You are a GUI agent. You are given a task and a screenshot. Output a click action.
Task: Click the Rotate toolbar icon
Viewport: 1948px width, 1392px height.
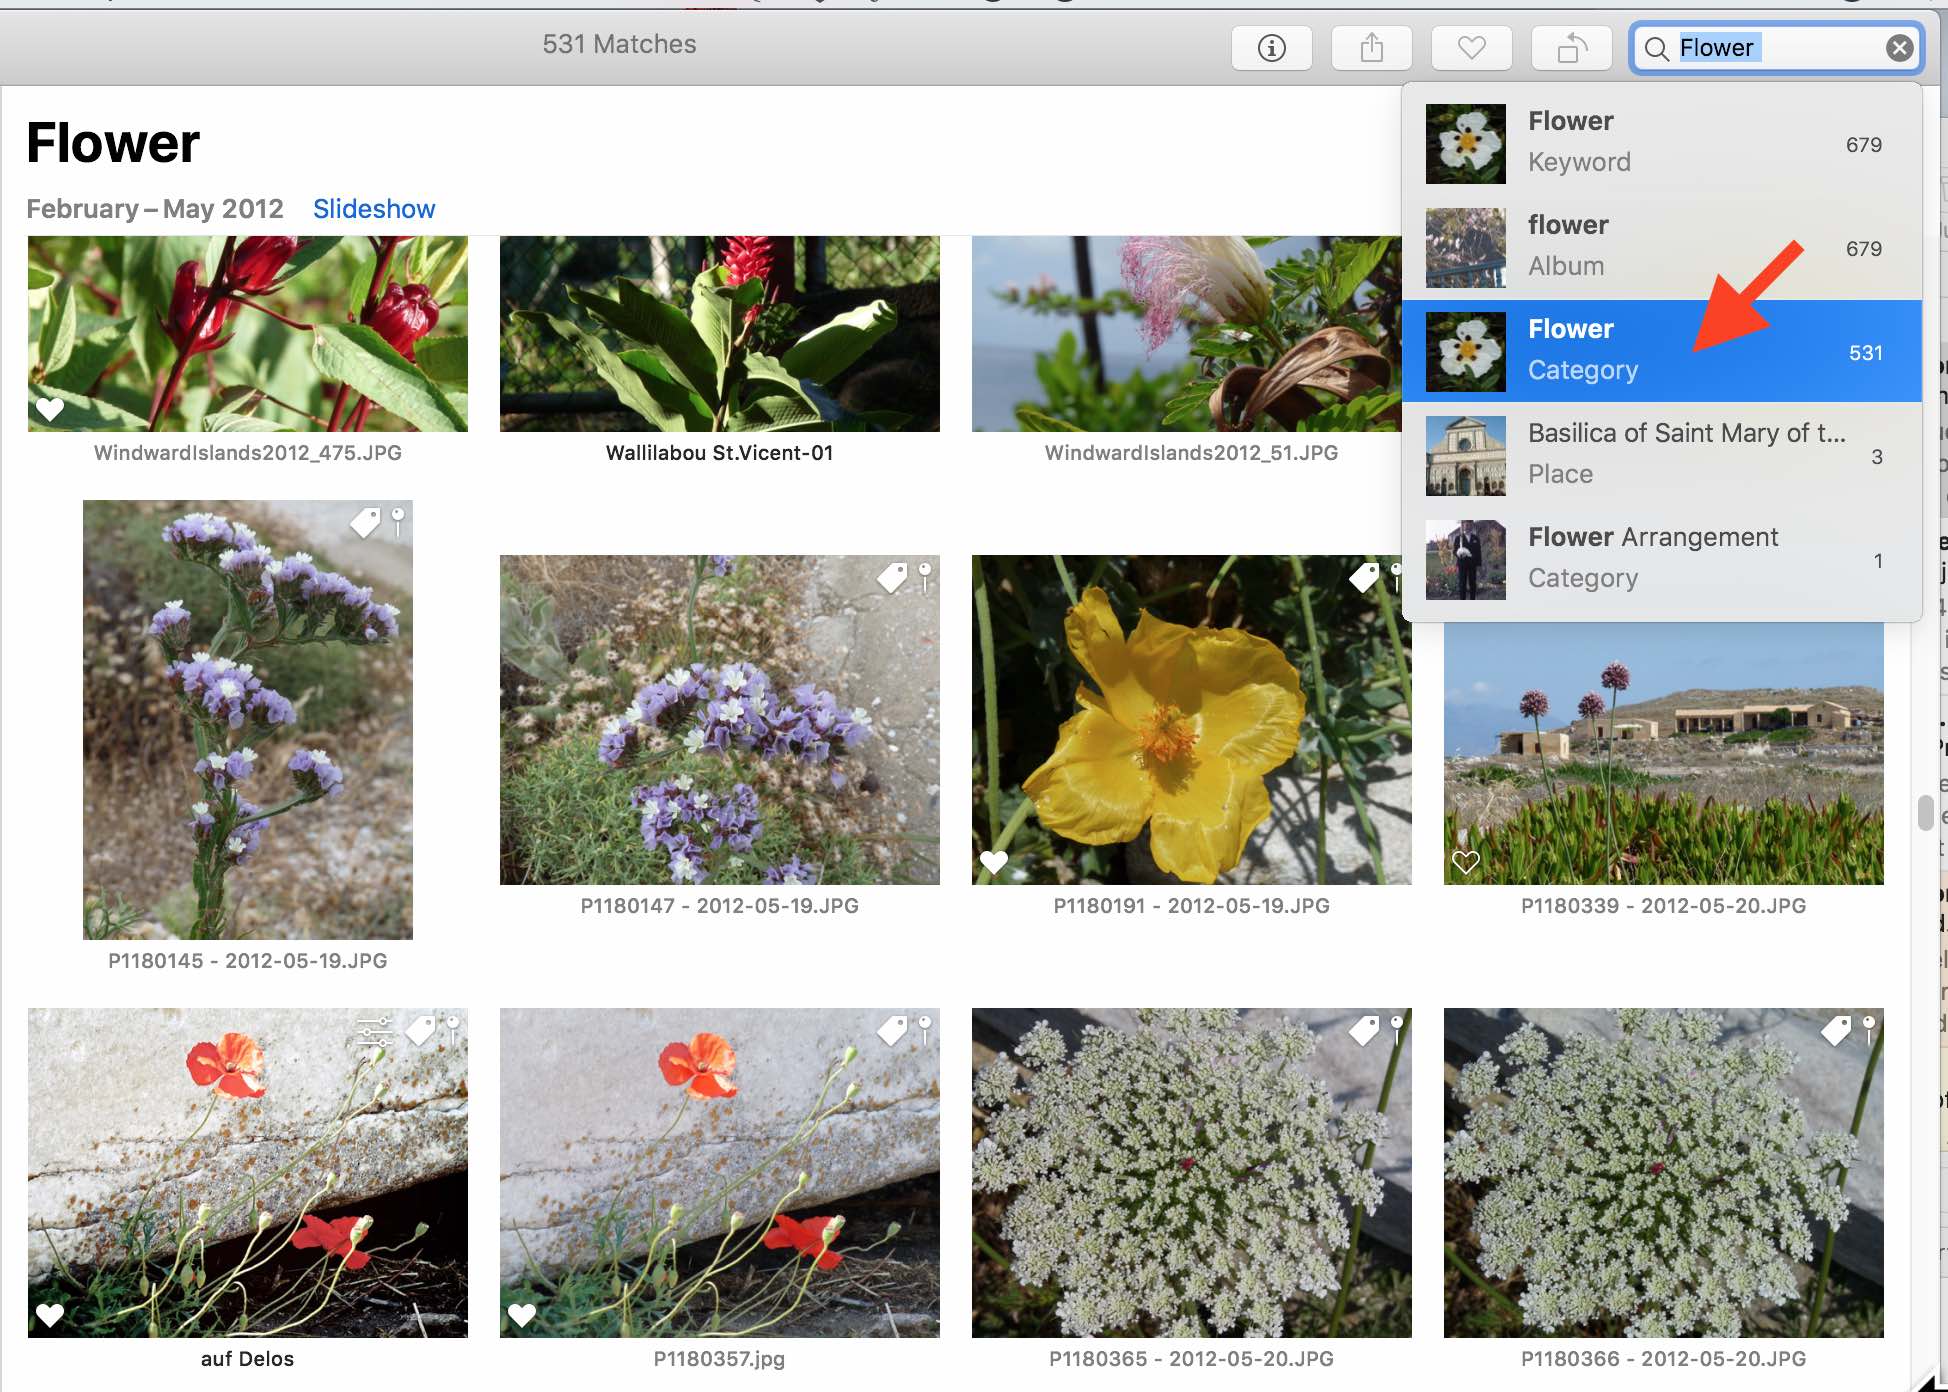coord(1571,48)
